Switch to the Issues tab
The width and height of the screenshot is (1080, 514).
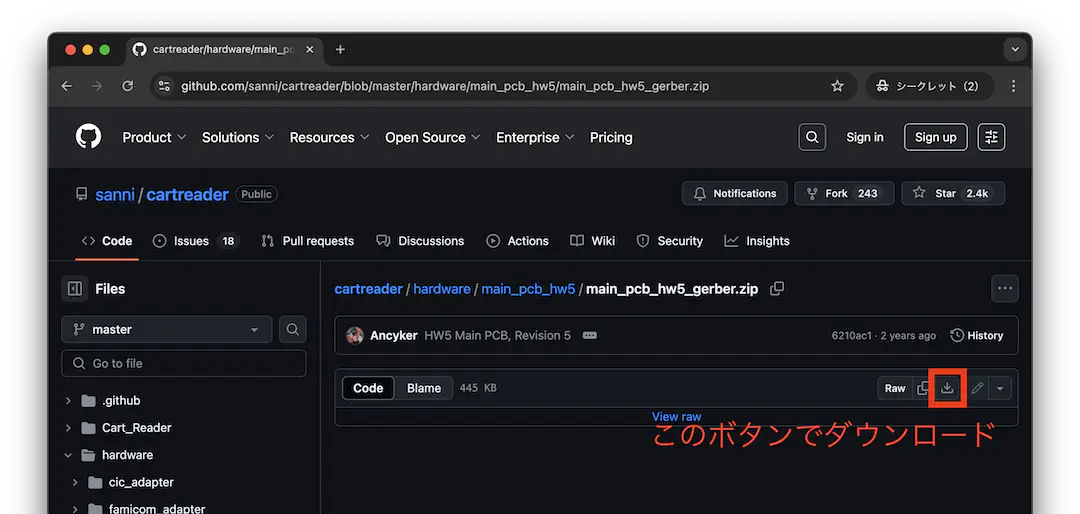click(x=196, y=241)
